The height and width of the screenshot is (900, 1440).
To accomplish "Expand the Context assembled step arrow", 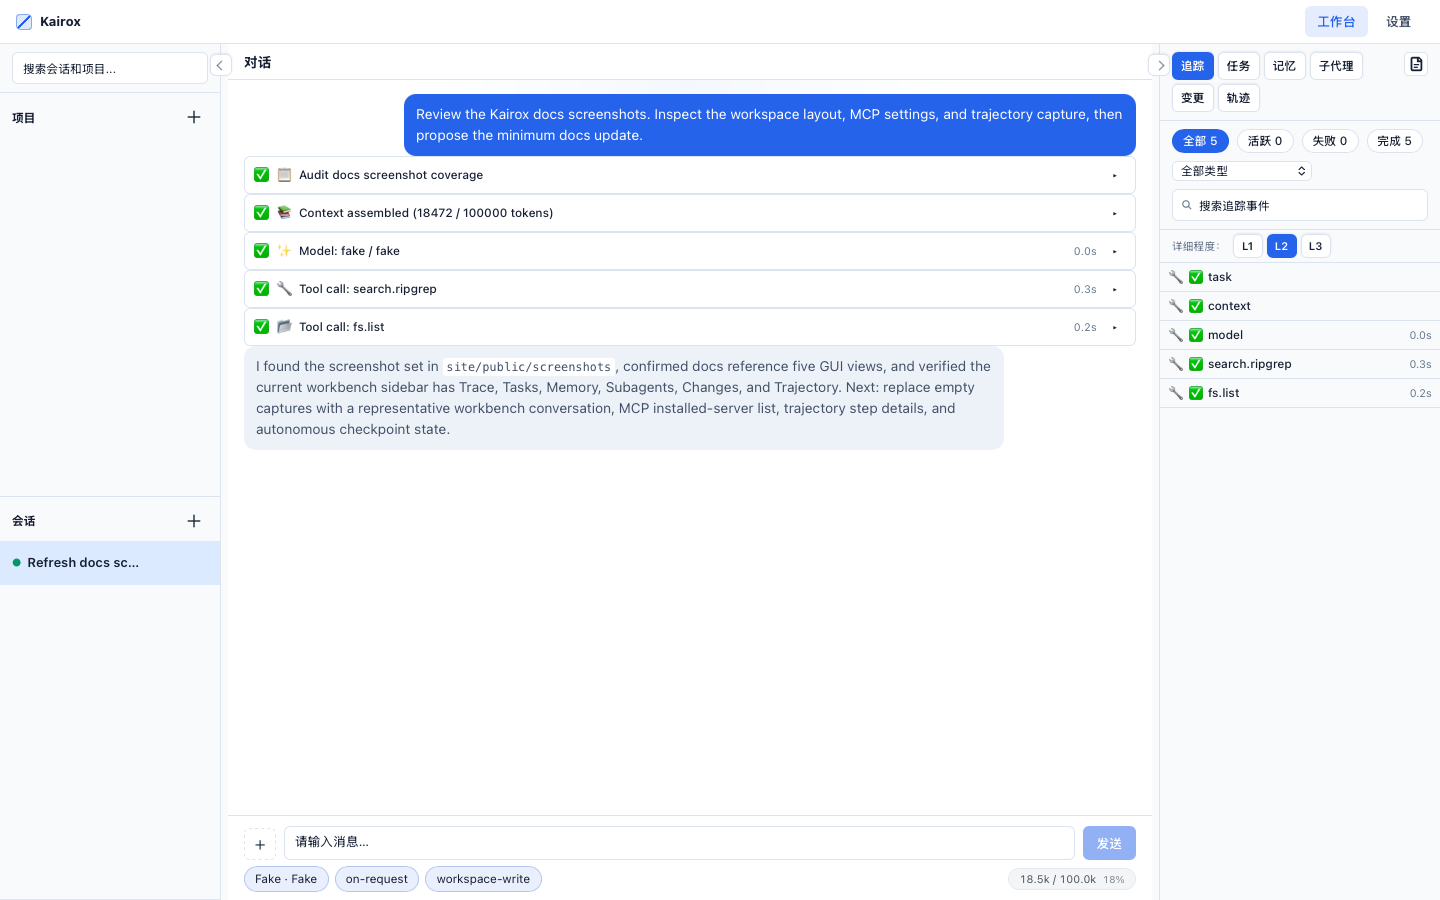I will point(1114,213).
